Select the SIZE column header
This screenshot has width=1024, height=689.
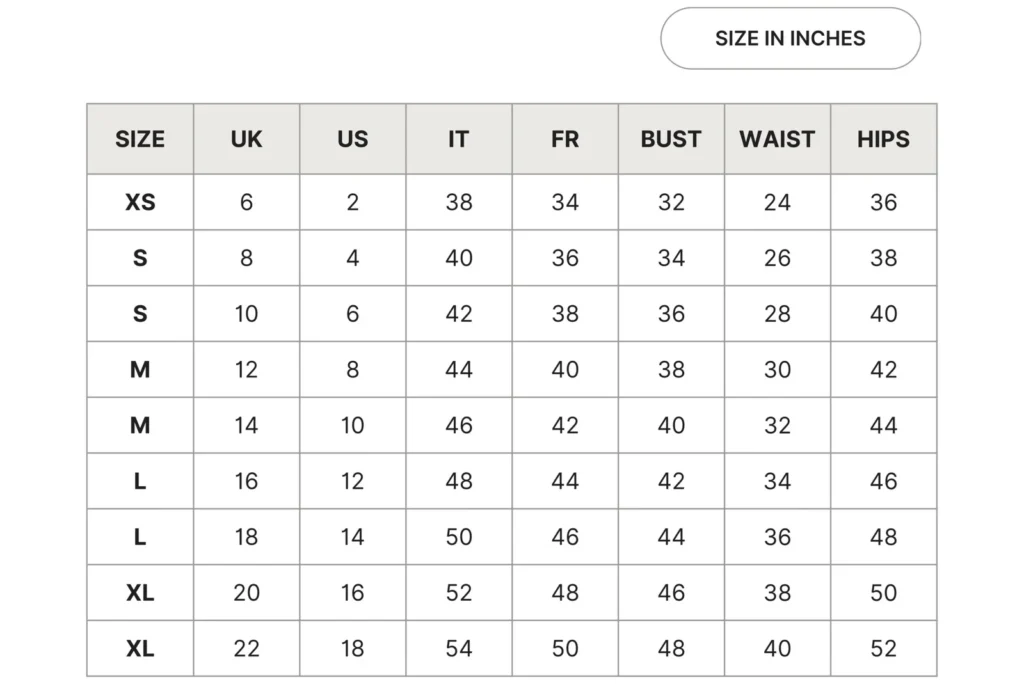140,139
